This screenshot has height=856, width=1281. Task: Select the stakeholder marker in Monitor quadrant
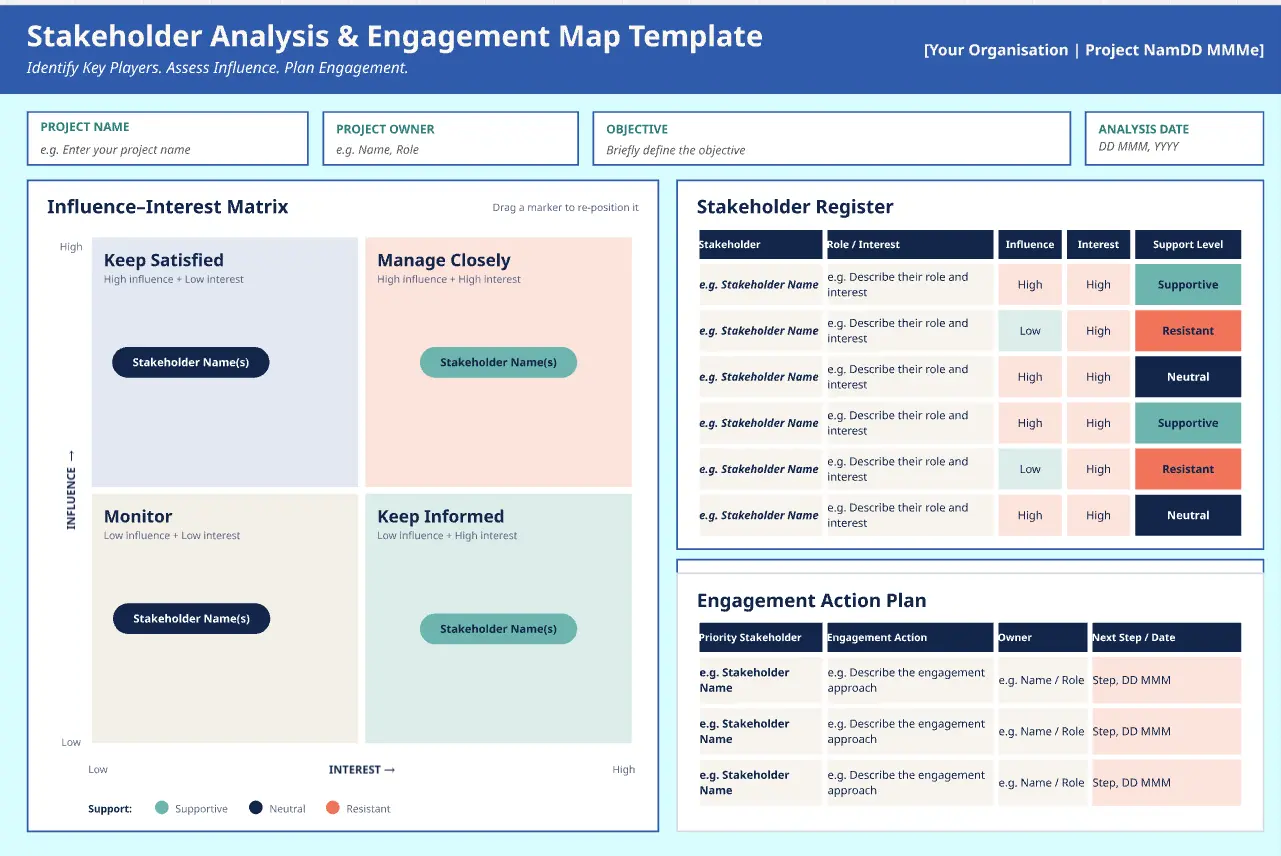pyautogui.click(x=191, y=618)
